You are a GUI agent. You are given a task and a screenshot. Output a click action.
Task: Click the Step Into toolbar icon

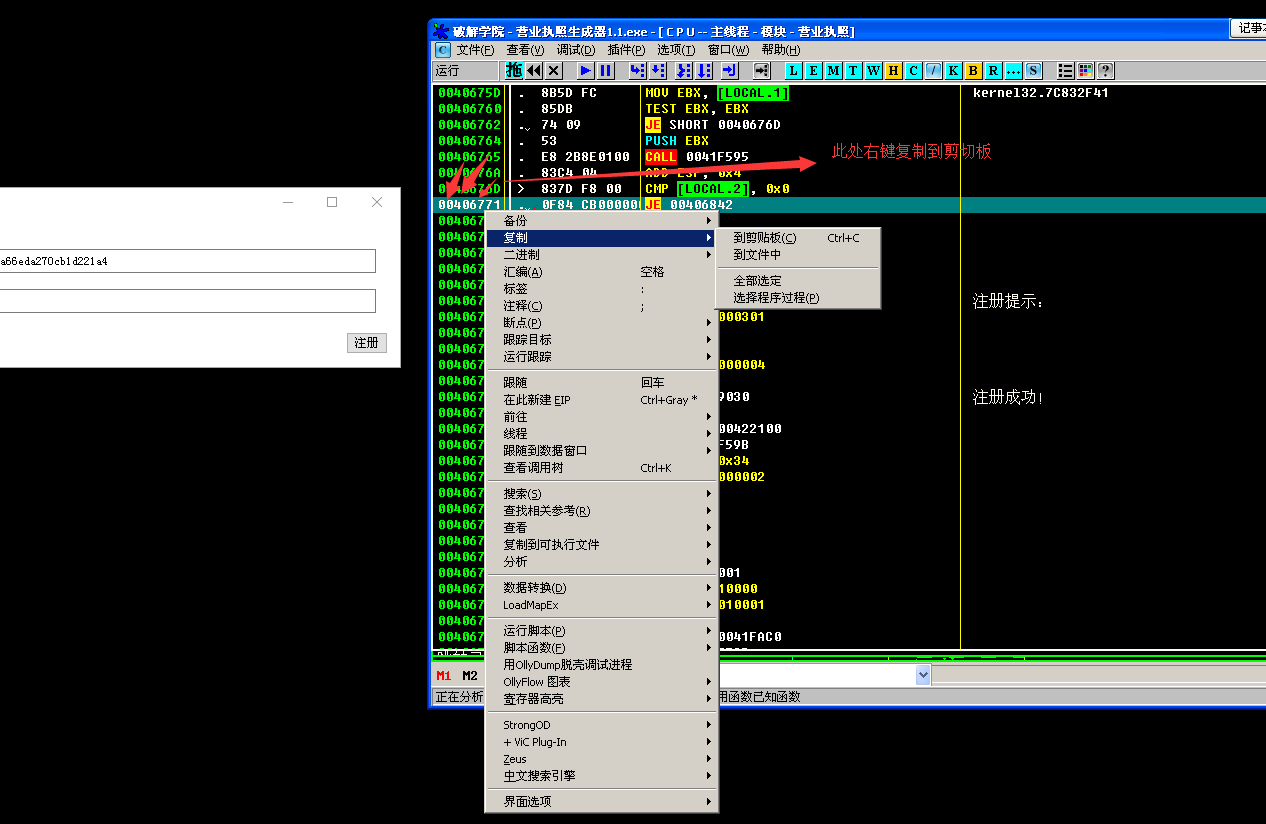pos(637,71)
